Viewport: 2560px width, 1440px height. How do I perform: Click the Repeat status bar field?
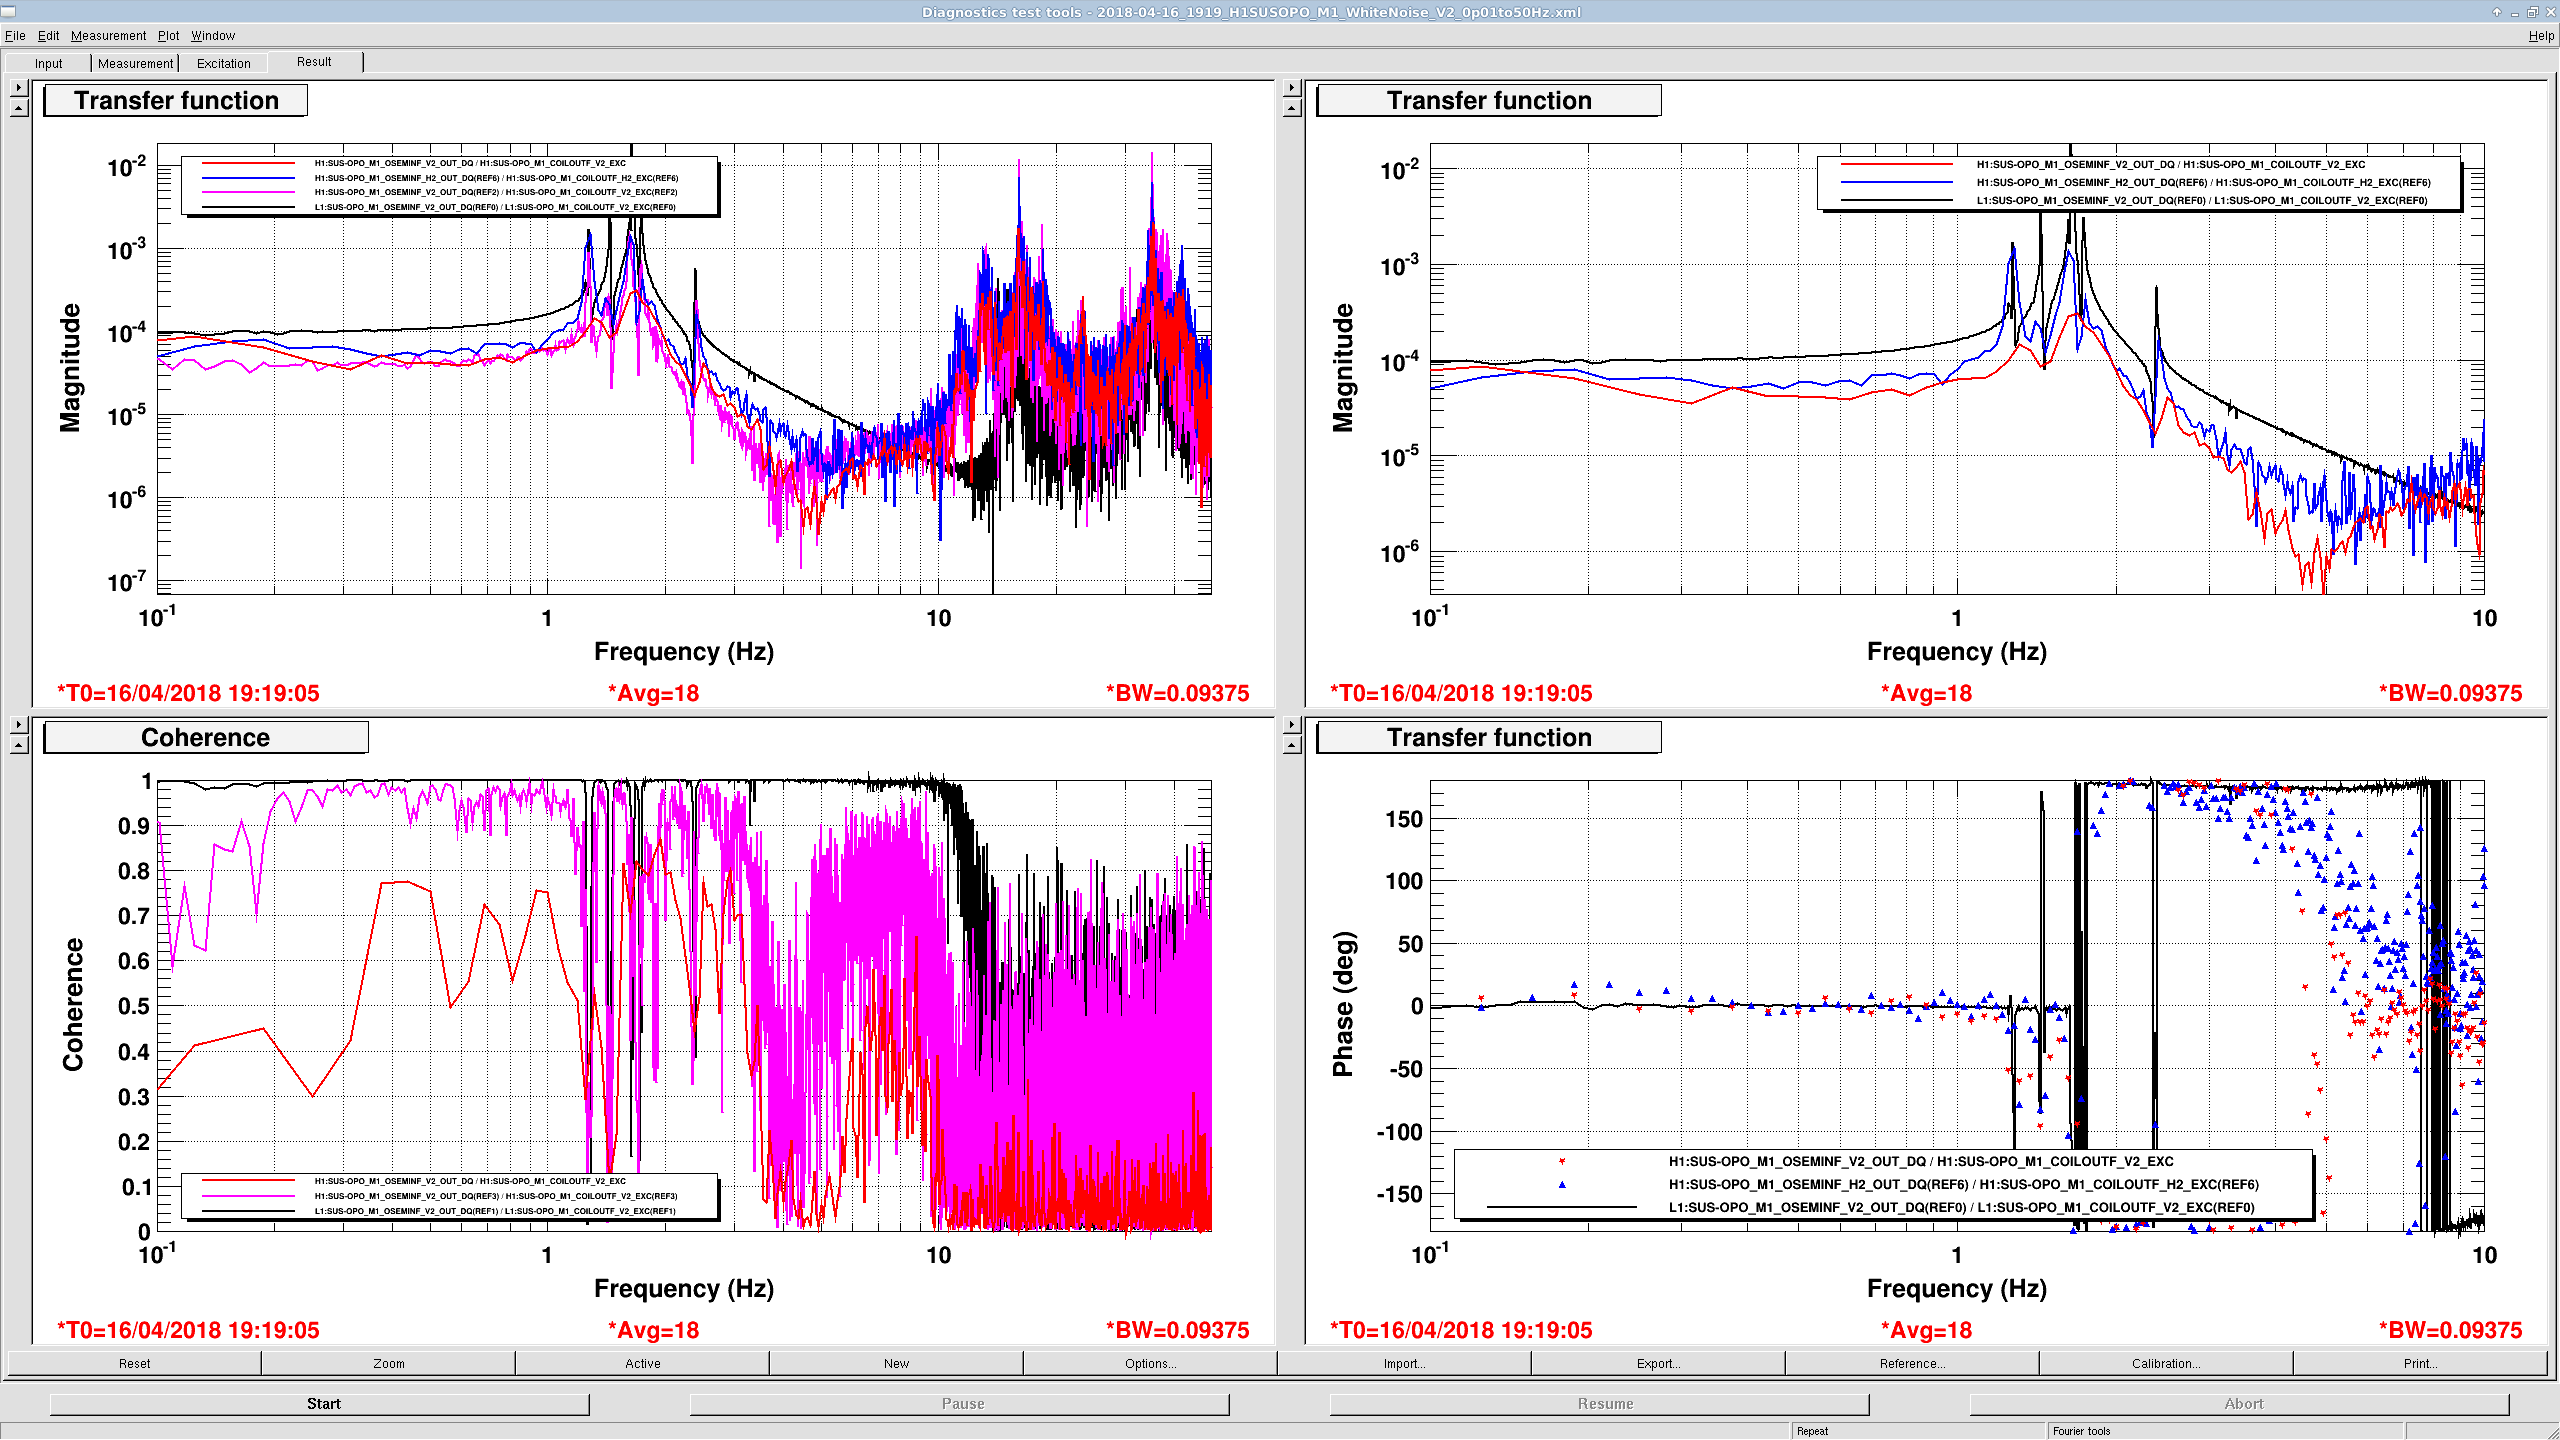(x=1918, y=1431)
